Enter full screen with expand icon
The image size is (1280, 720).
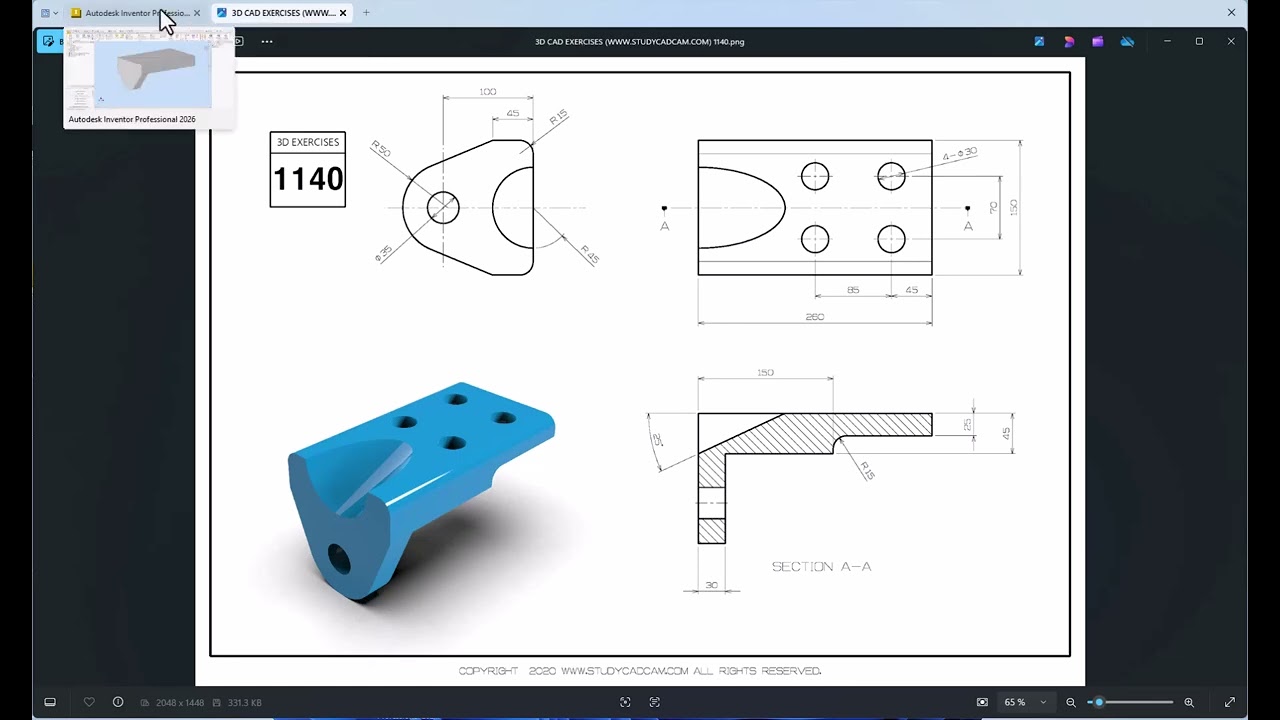coord(1230,702)
